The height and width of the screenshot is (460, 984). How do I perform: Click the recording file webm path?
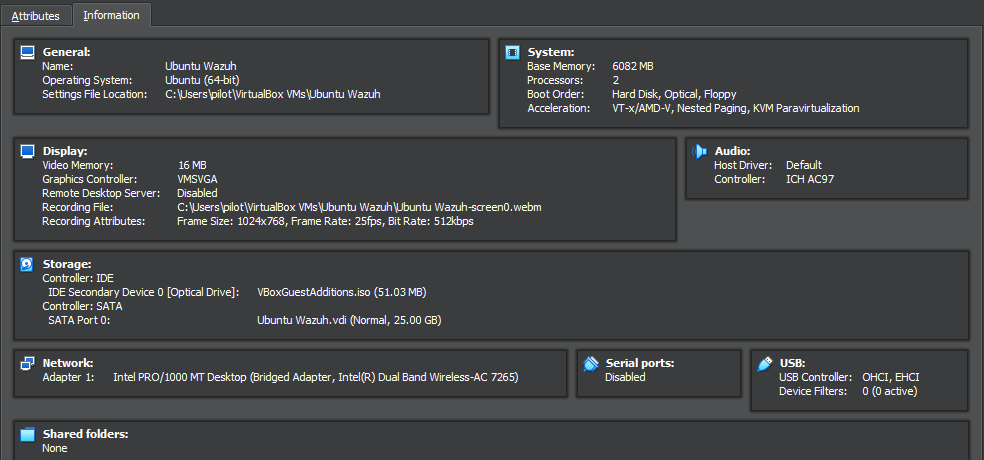359,207
